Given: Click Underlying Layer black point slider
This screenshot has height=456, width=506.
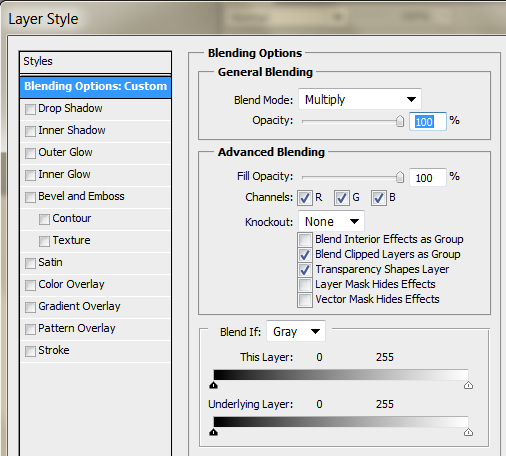Looking at the screenshot, I should [x=214, y=433].
